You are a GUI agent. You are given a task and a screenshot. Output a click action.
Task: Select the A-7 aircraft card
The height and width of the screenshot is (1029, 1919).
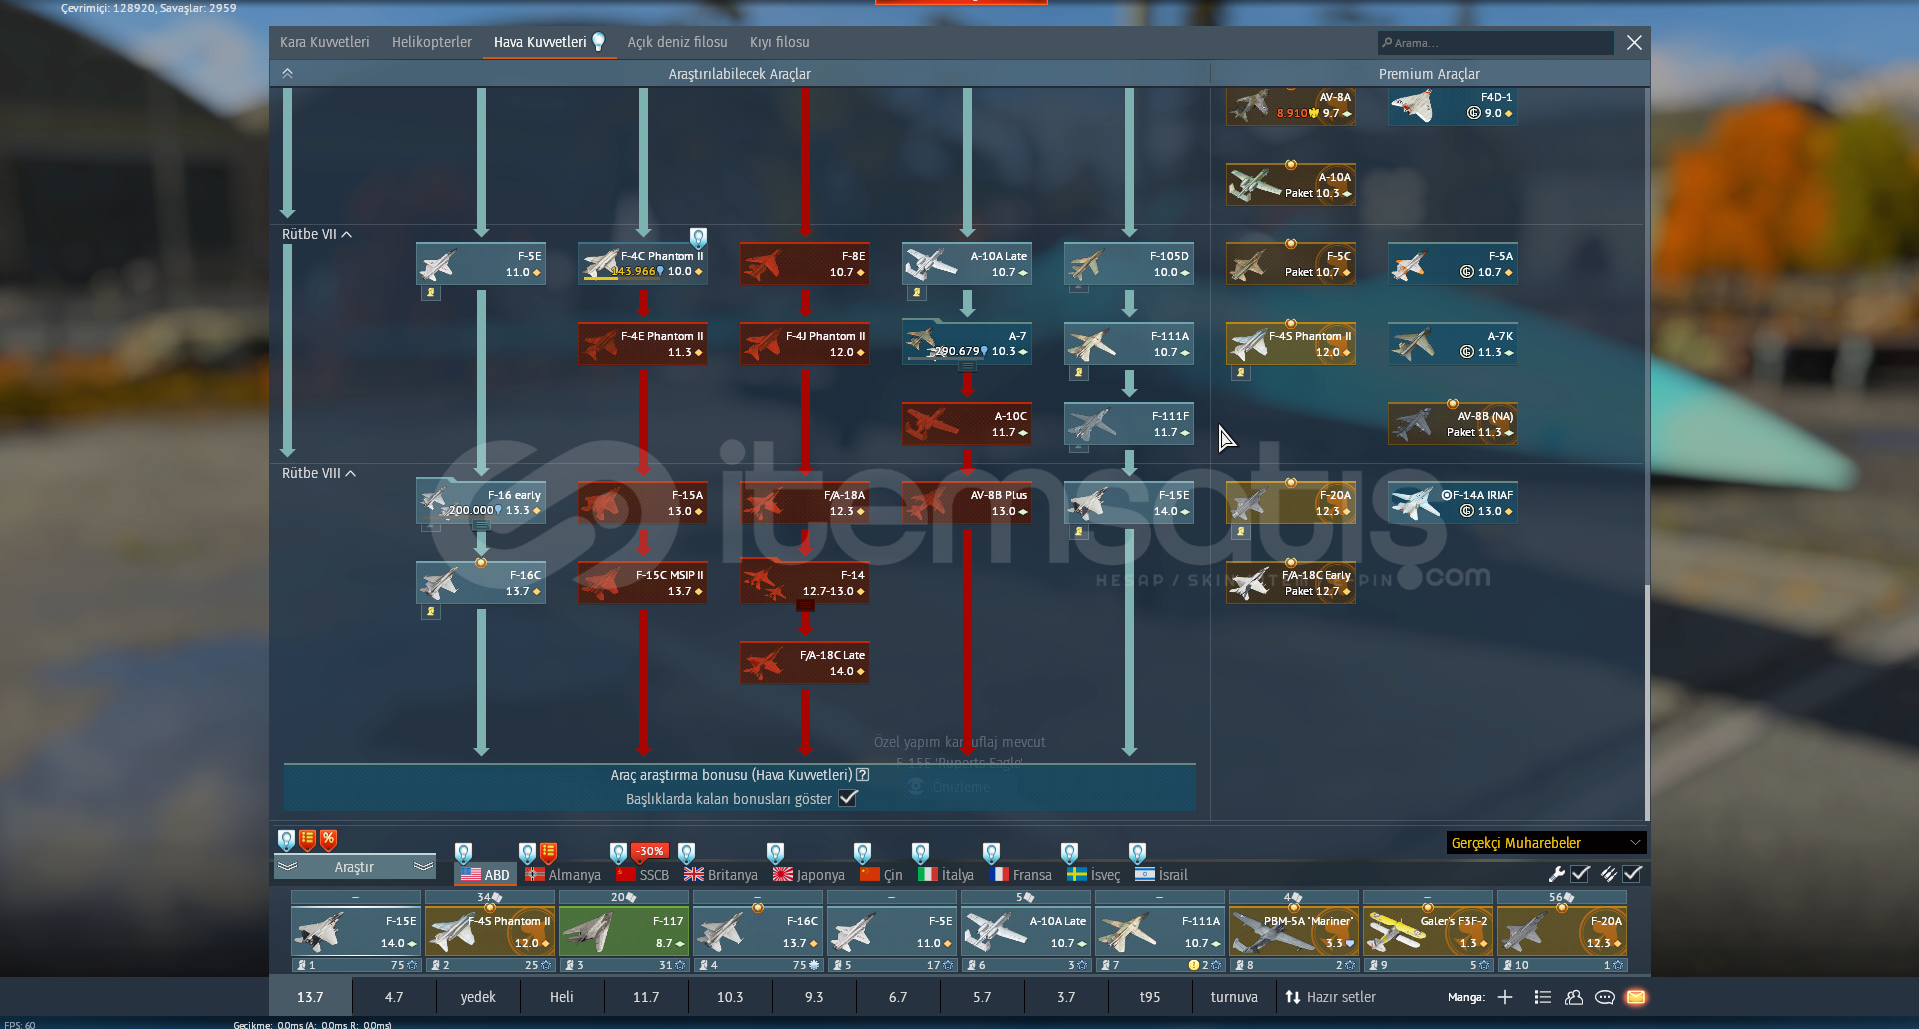pos(967,344)
